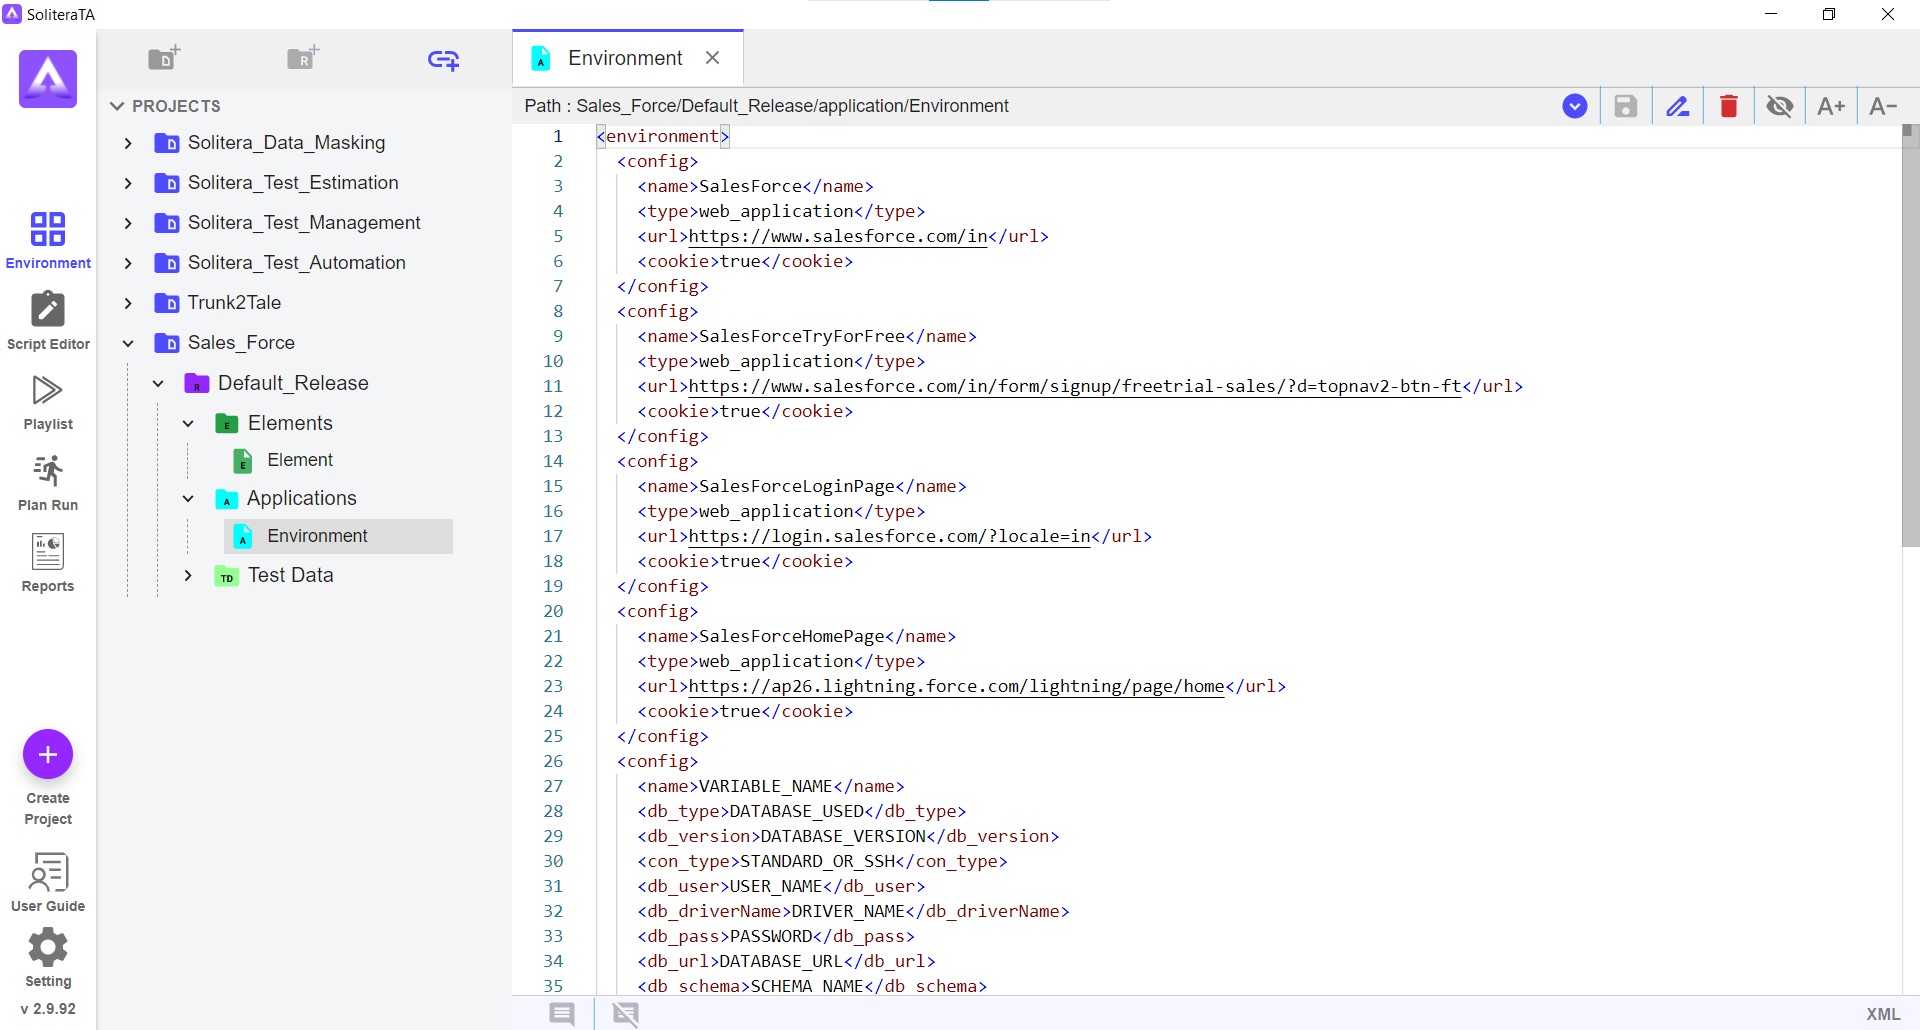This screenshot has width=1920, height=1030.
Task: Expand the Solitera_Data_Masking project
Action: tap(128, 143)
